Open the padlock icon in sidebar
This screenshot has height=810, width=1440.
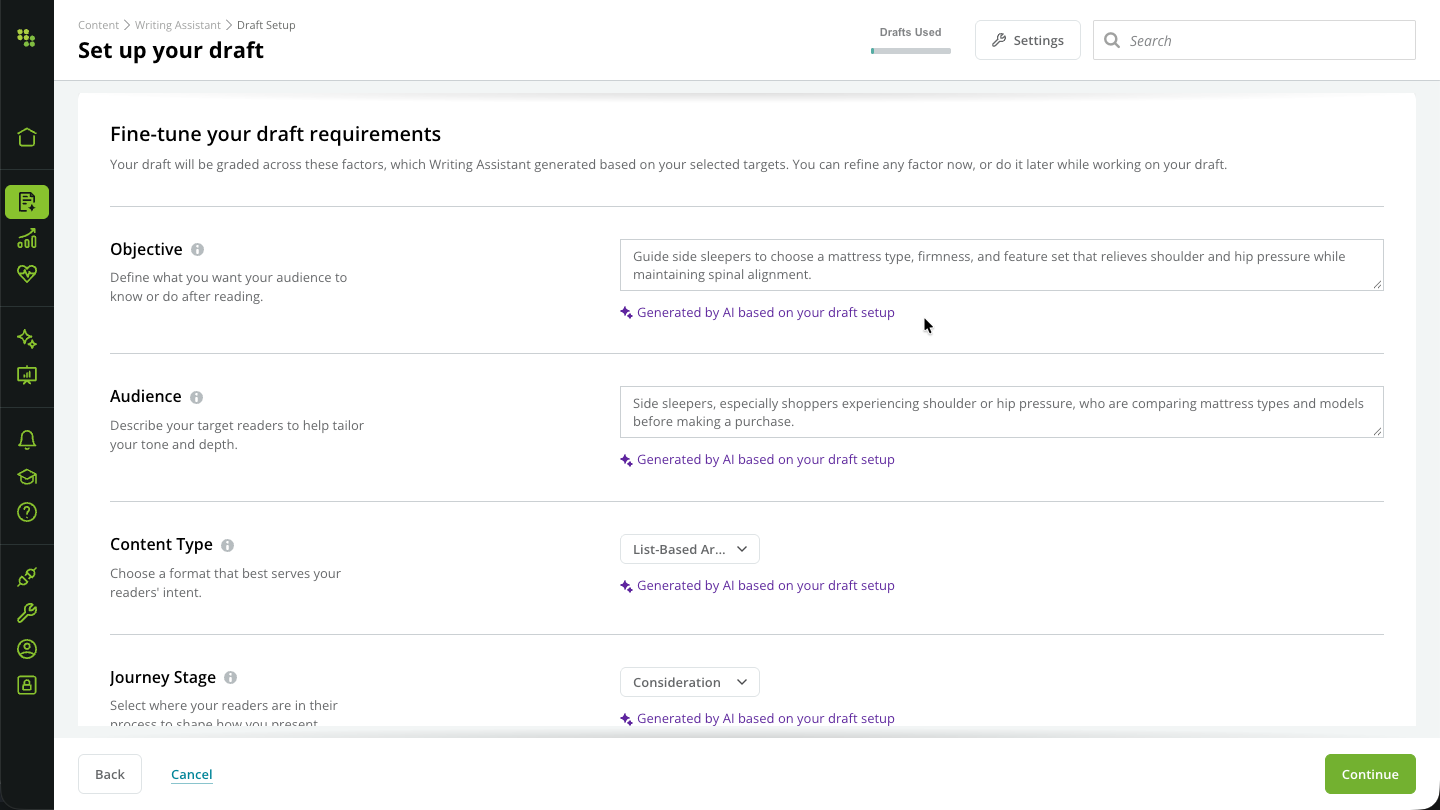pyautogui.click(x=27, y=685)
